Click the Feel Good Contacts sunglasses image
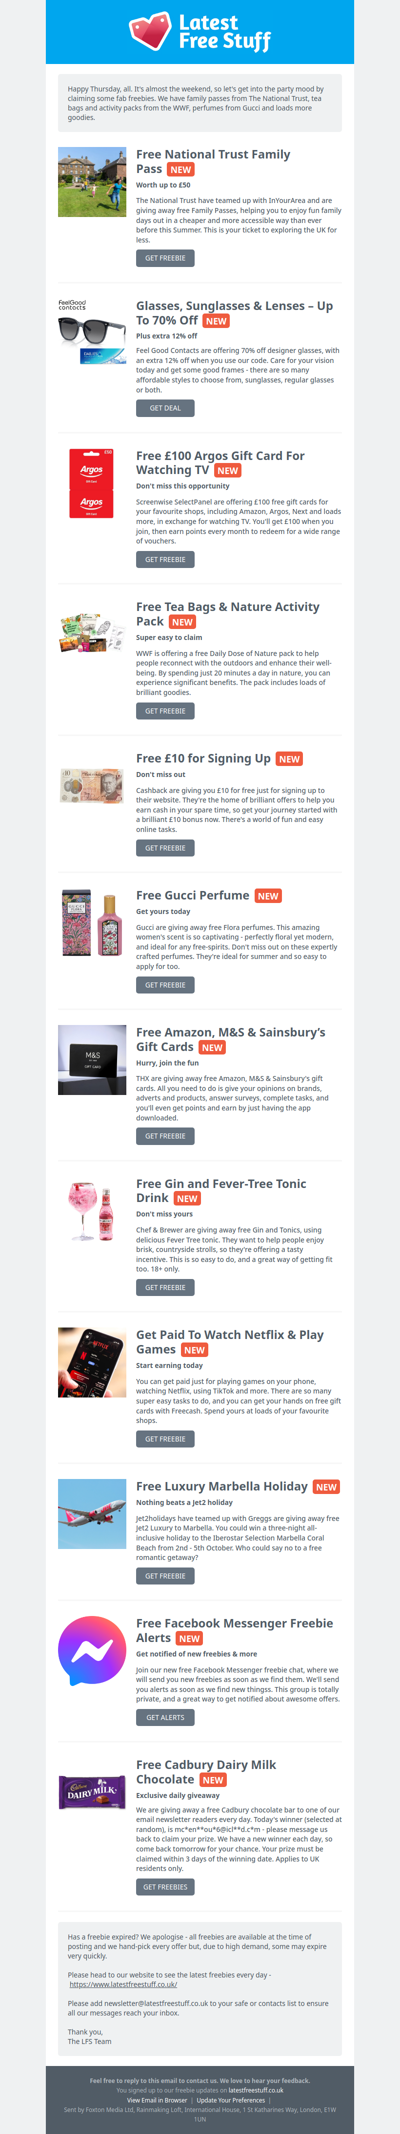 click(92, 334)
